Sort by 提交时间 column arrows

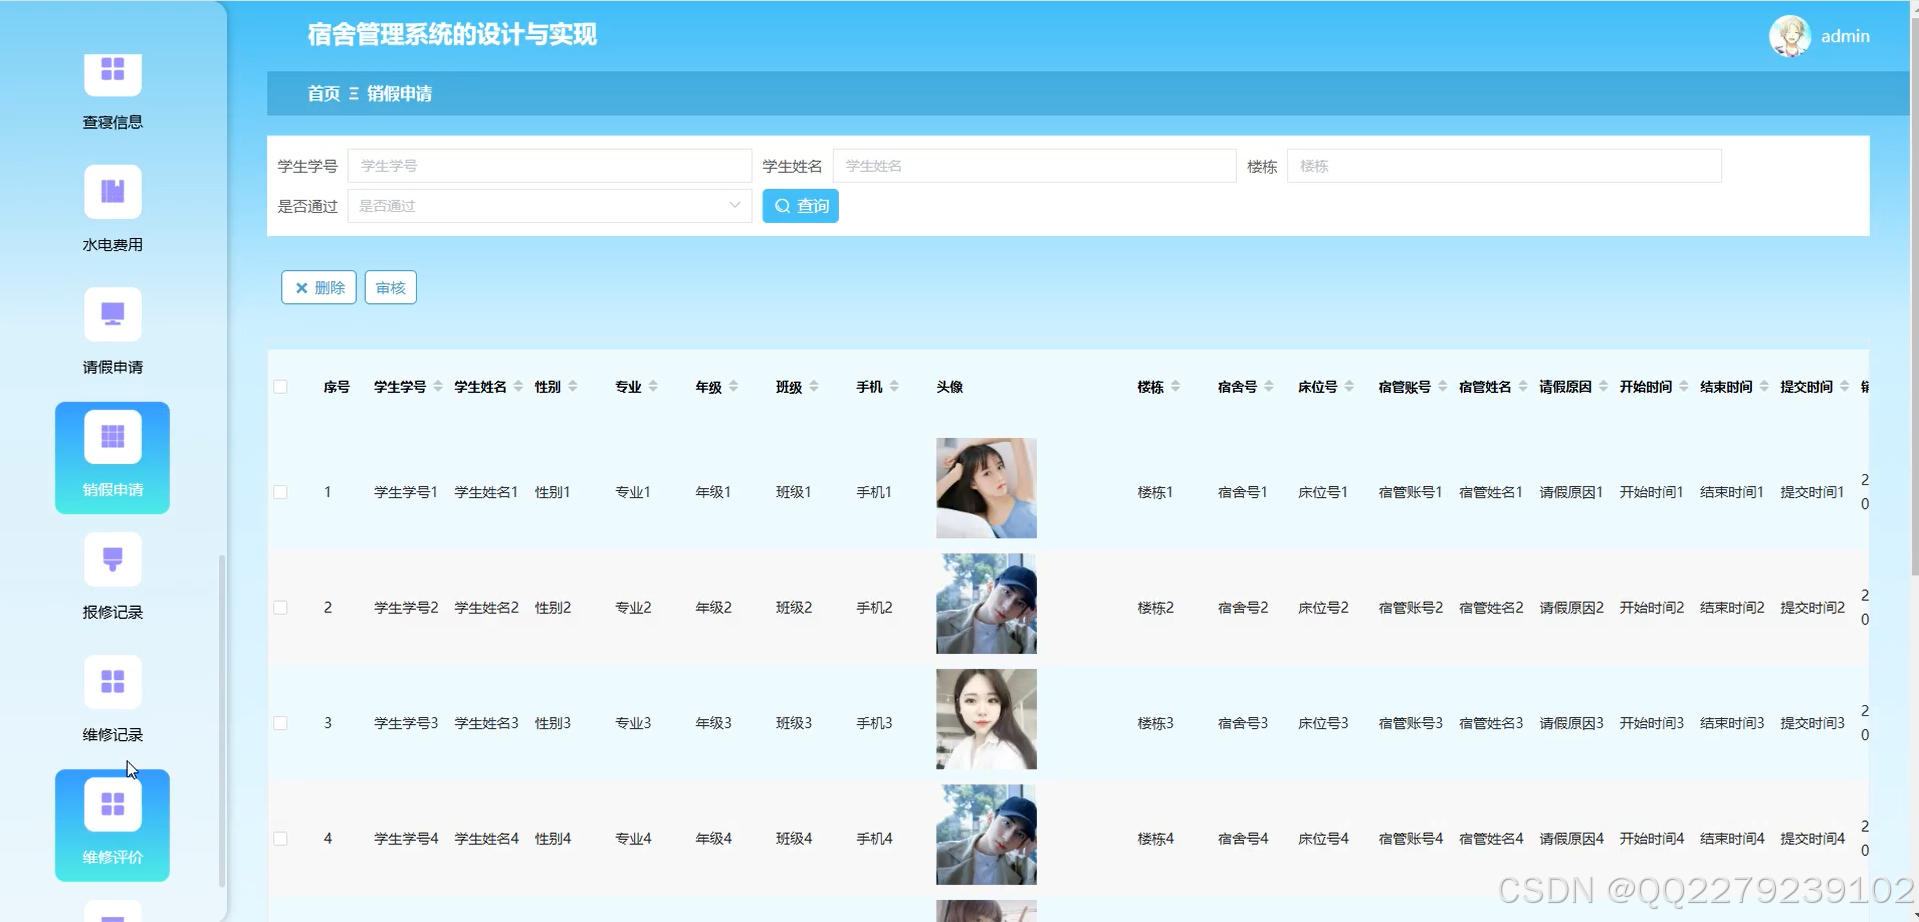tap(1844, 387)
